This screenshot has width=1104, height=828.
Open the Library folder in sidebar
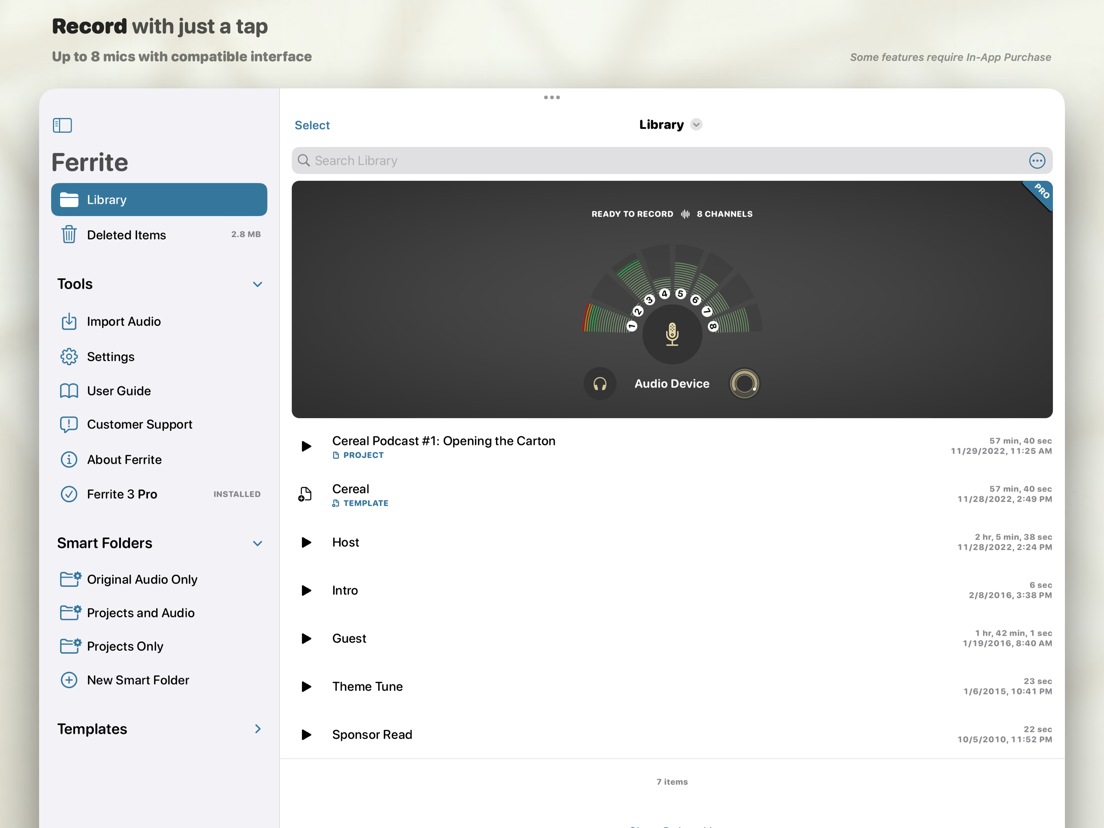pos(159,199)
